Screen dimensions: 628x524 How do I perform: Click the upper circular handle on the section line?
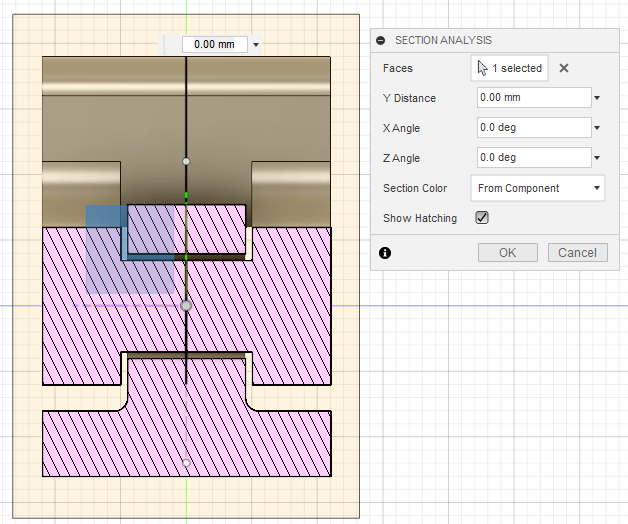pos(186,161)
